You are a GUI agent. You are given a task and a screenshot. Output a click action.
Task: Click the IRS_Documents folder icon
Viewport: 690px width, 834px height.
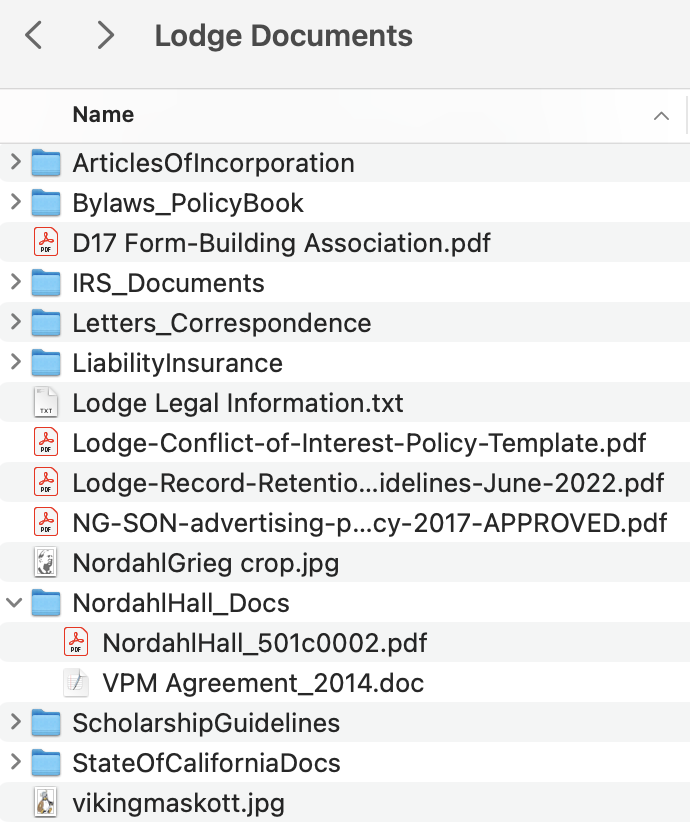point(46,282)
